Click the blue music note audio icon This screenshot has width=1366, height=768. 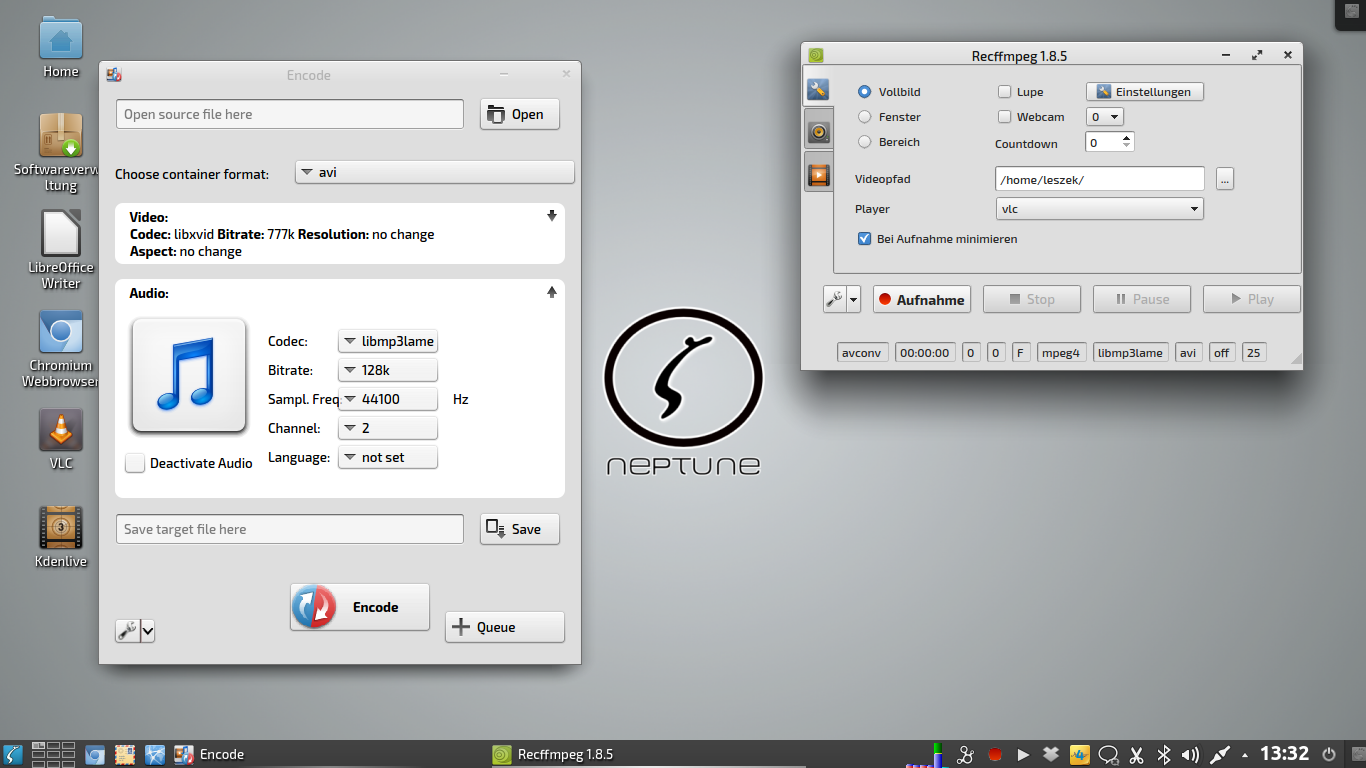pos(189,375)
